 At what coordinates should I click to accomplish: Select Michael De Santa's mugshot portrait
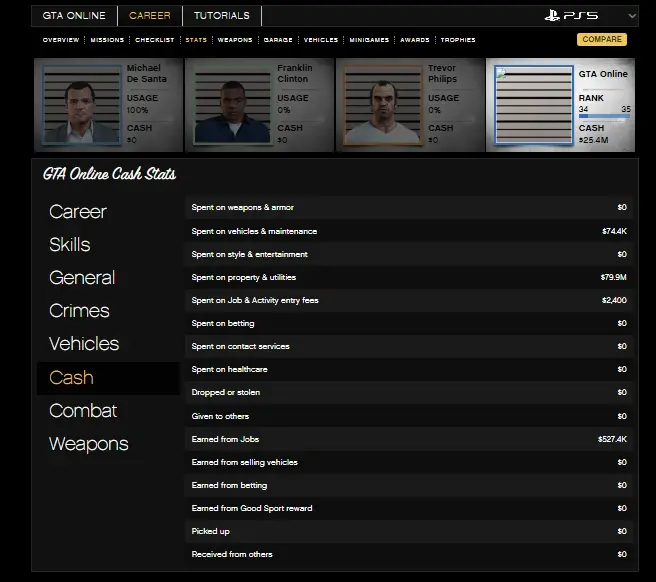82,105
